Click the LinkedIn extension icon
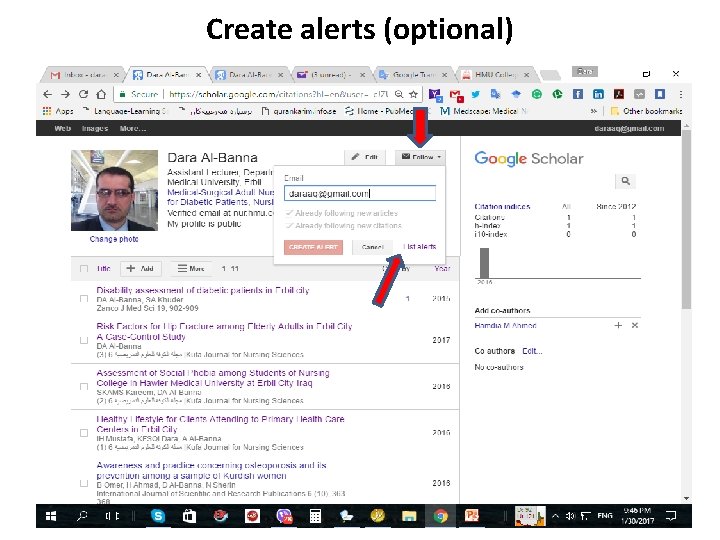Viewport: 720px width, 540px height. 598,94
